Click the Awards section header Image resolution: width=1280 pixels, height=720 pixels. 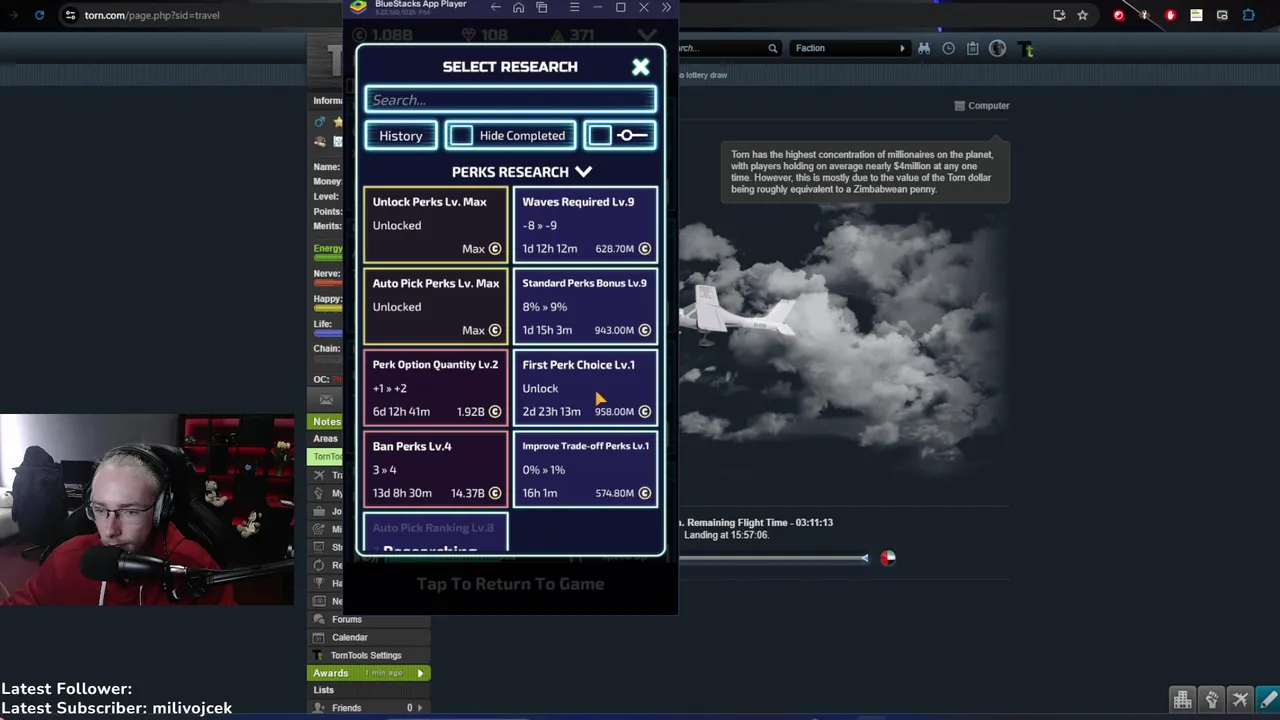pyautogui.click(x=368, y=673)
